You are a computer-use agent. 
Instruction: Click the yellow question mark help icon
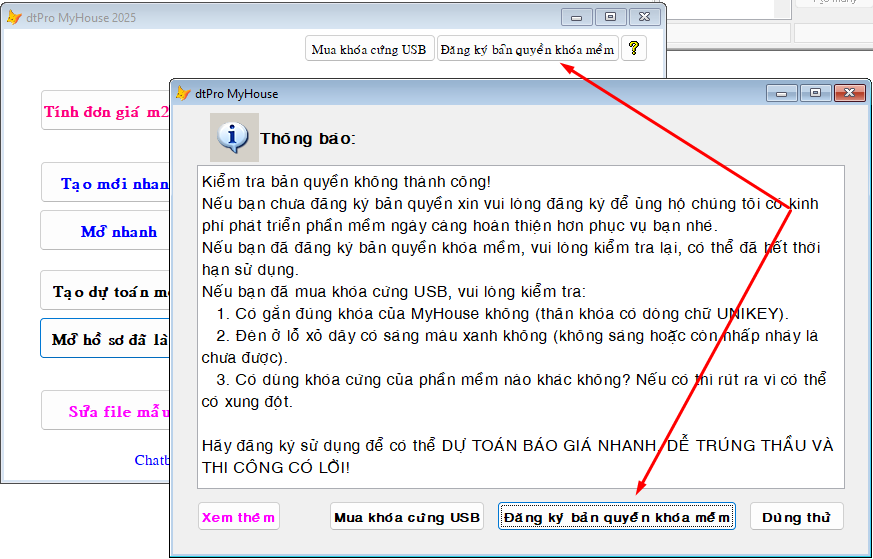[x=633, y=48]
